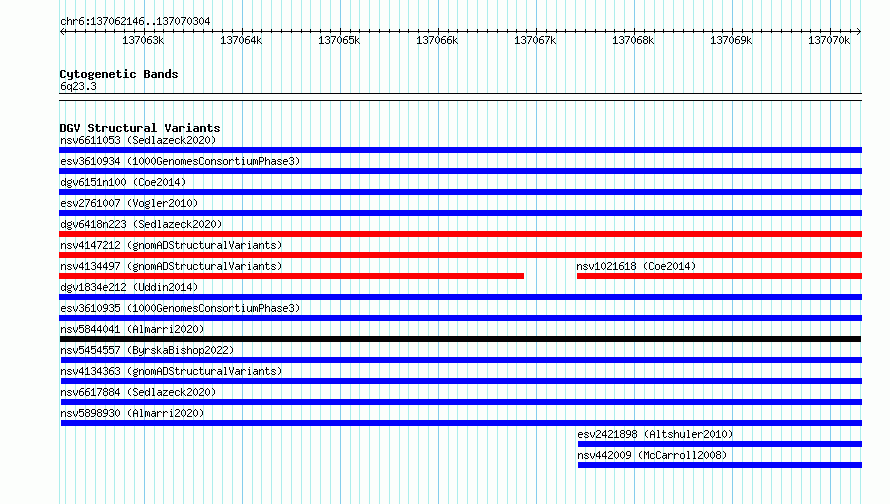Image resolution: width=890 pixels, height=504 pixels.
Task: Select the blue bar under esv2761007
Action: pyautogui.click(x=460, y=213)
